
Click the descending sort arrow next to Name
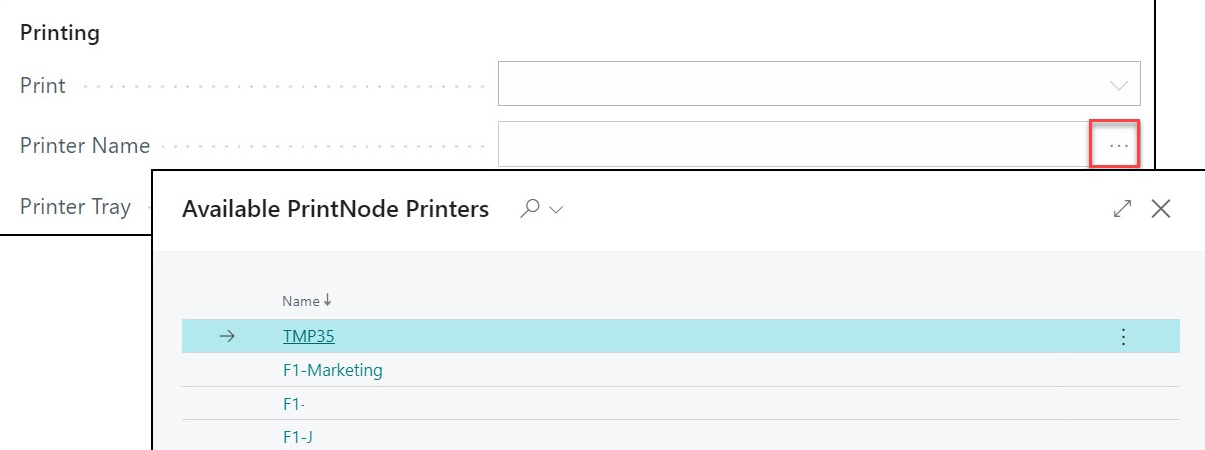[x=328, y=301]
